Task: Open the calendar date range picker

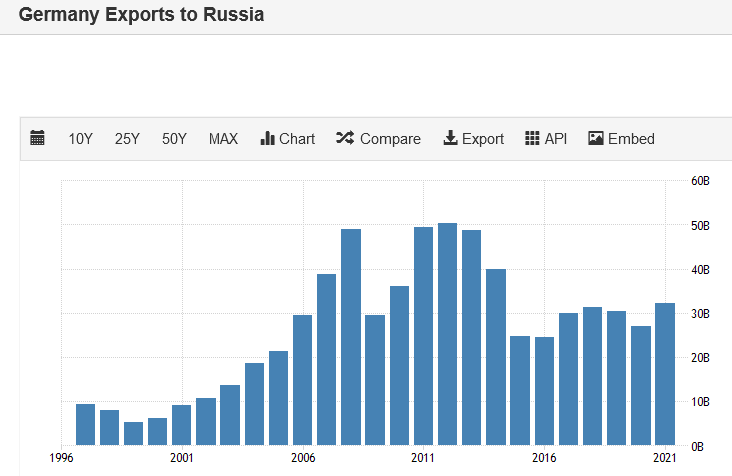Action: click(x=37, y=138)
